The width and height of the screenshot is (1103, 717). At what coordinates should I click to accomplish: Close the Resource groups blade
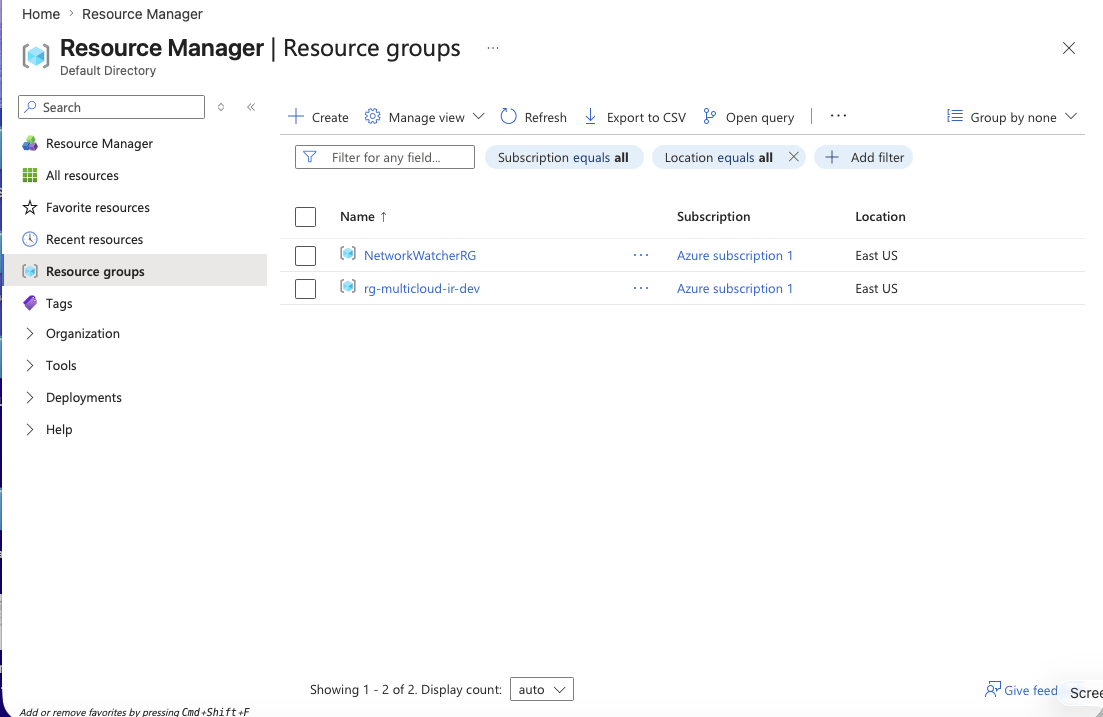point(1069,48)
